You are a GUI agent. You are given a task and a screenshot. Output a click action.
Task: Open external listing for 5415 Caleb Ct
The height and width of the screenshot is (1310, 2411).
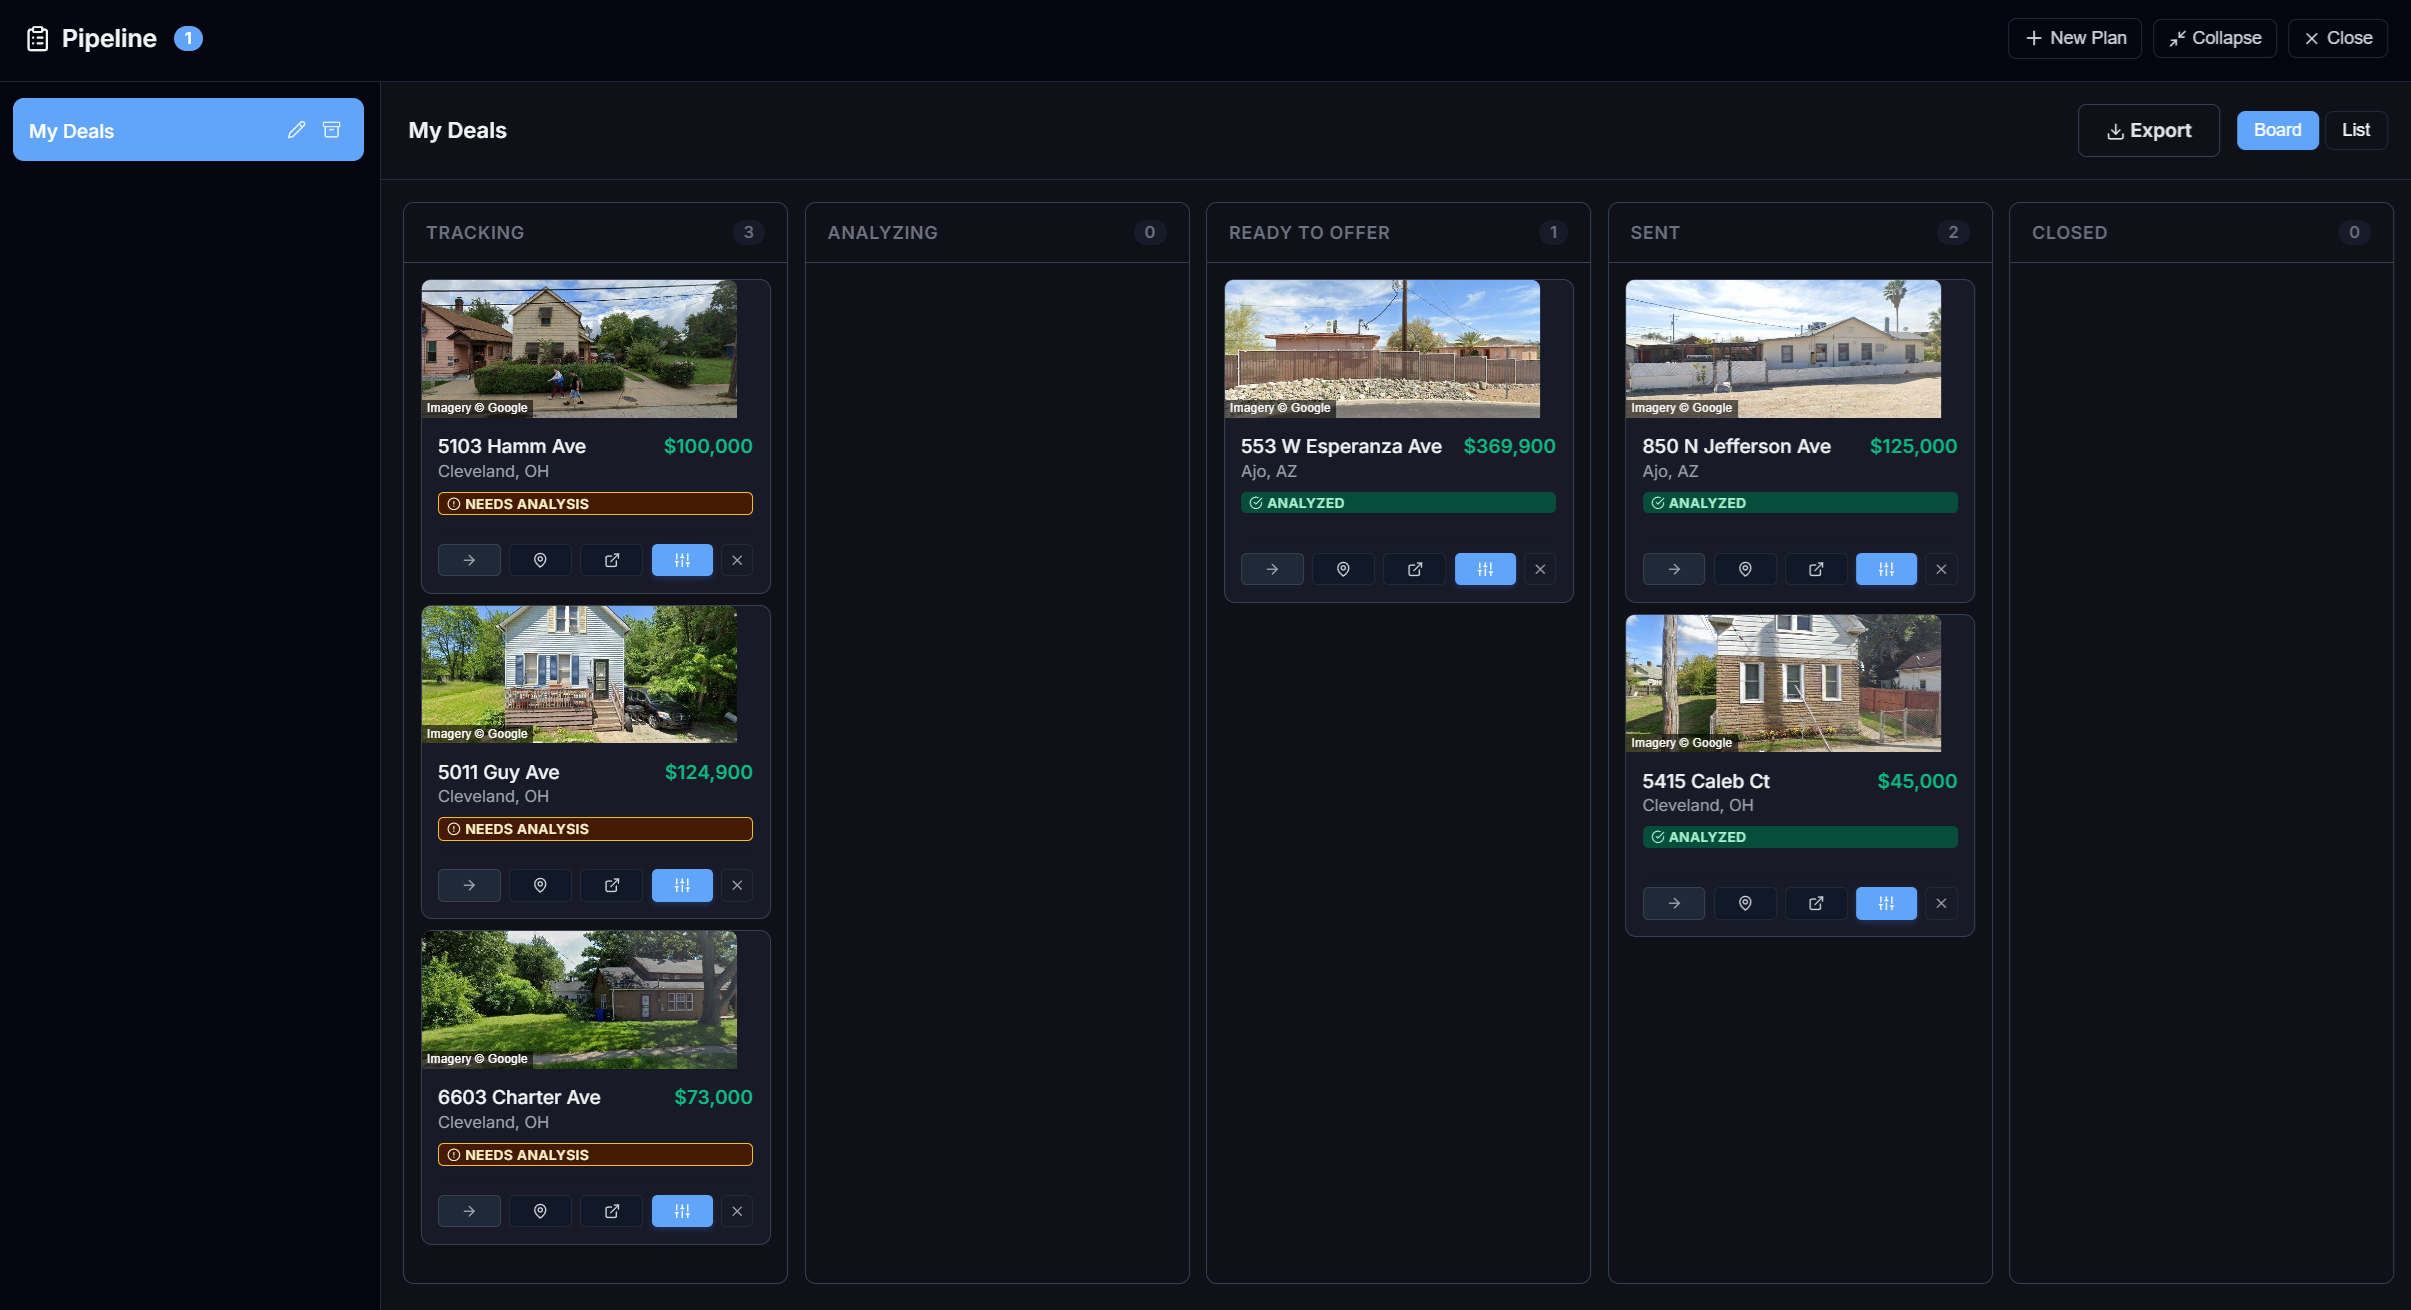pyautogui.click(x=1816, y=903)
